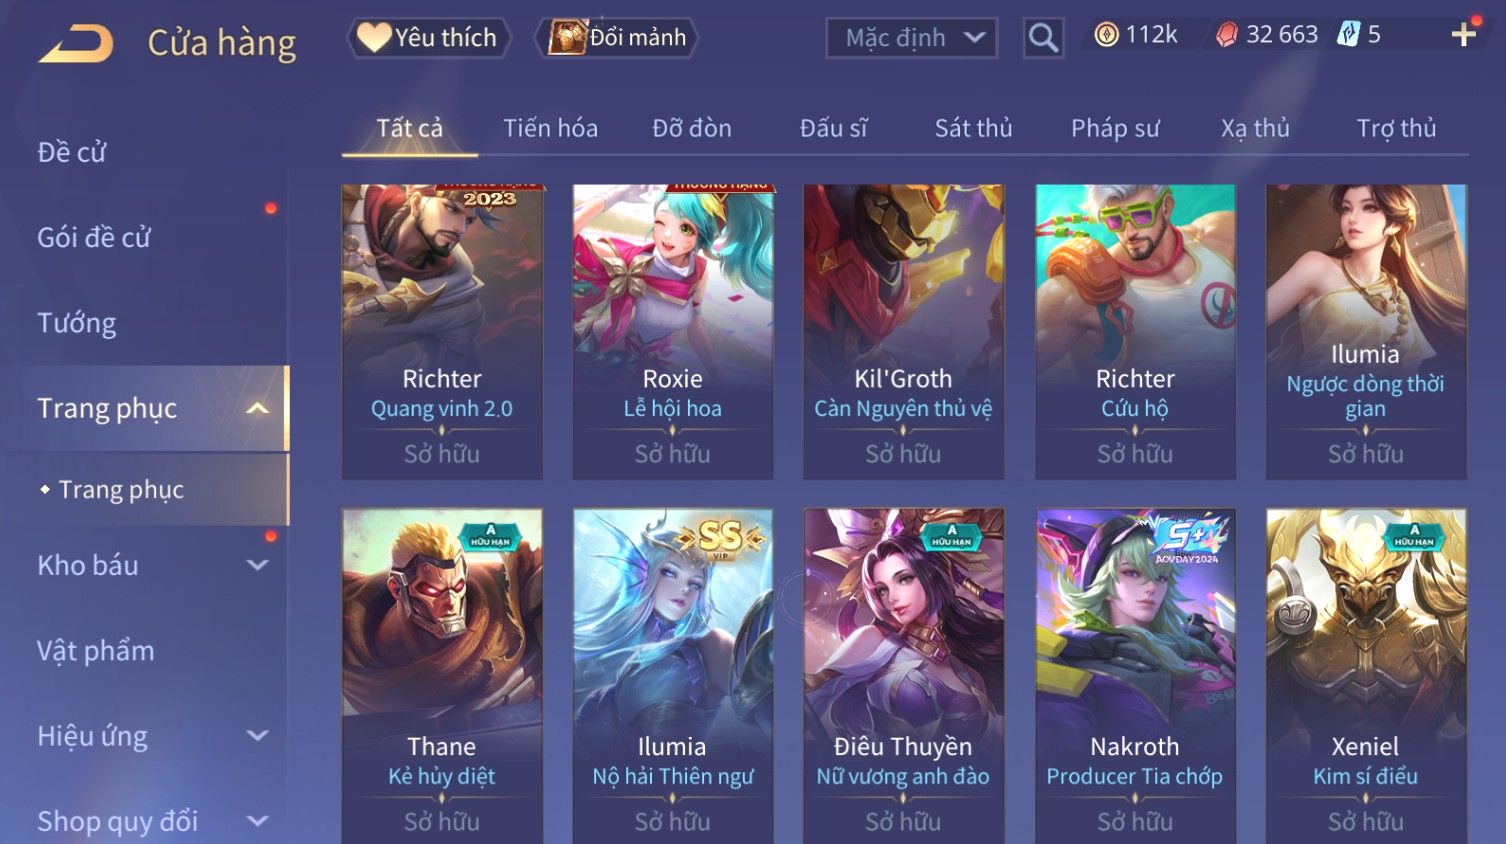Tap the gold coin balance icon

point(1106,35)
